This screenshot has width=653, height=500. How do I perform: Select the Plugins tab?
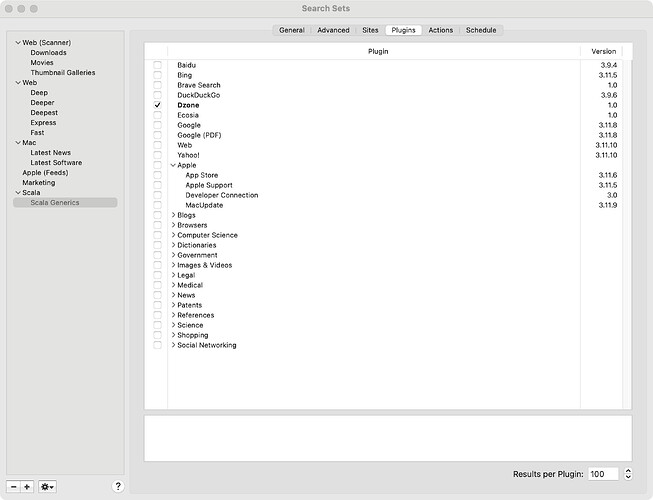coord(403,30)
